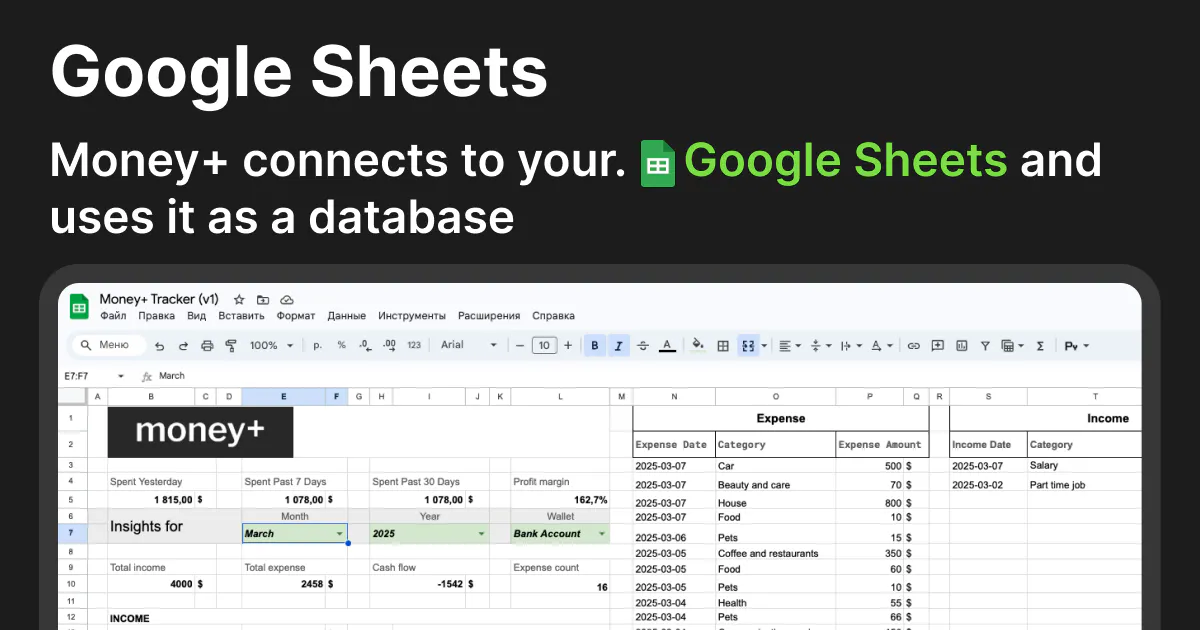This screenshot has height=630, width=1200.
Task: Open the Данные menu
Action: click(x=346, y=316)
